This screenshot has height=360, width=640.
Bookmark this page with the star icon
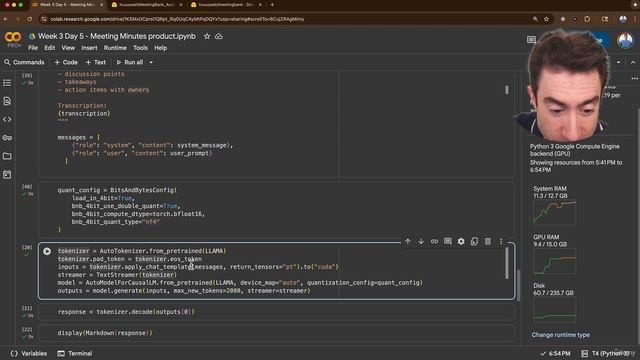click(x=546, y=19)
